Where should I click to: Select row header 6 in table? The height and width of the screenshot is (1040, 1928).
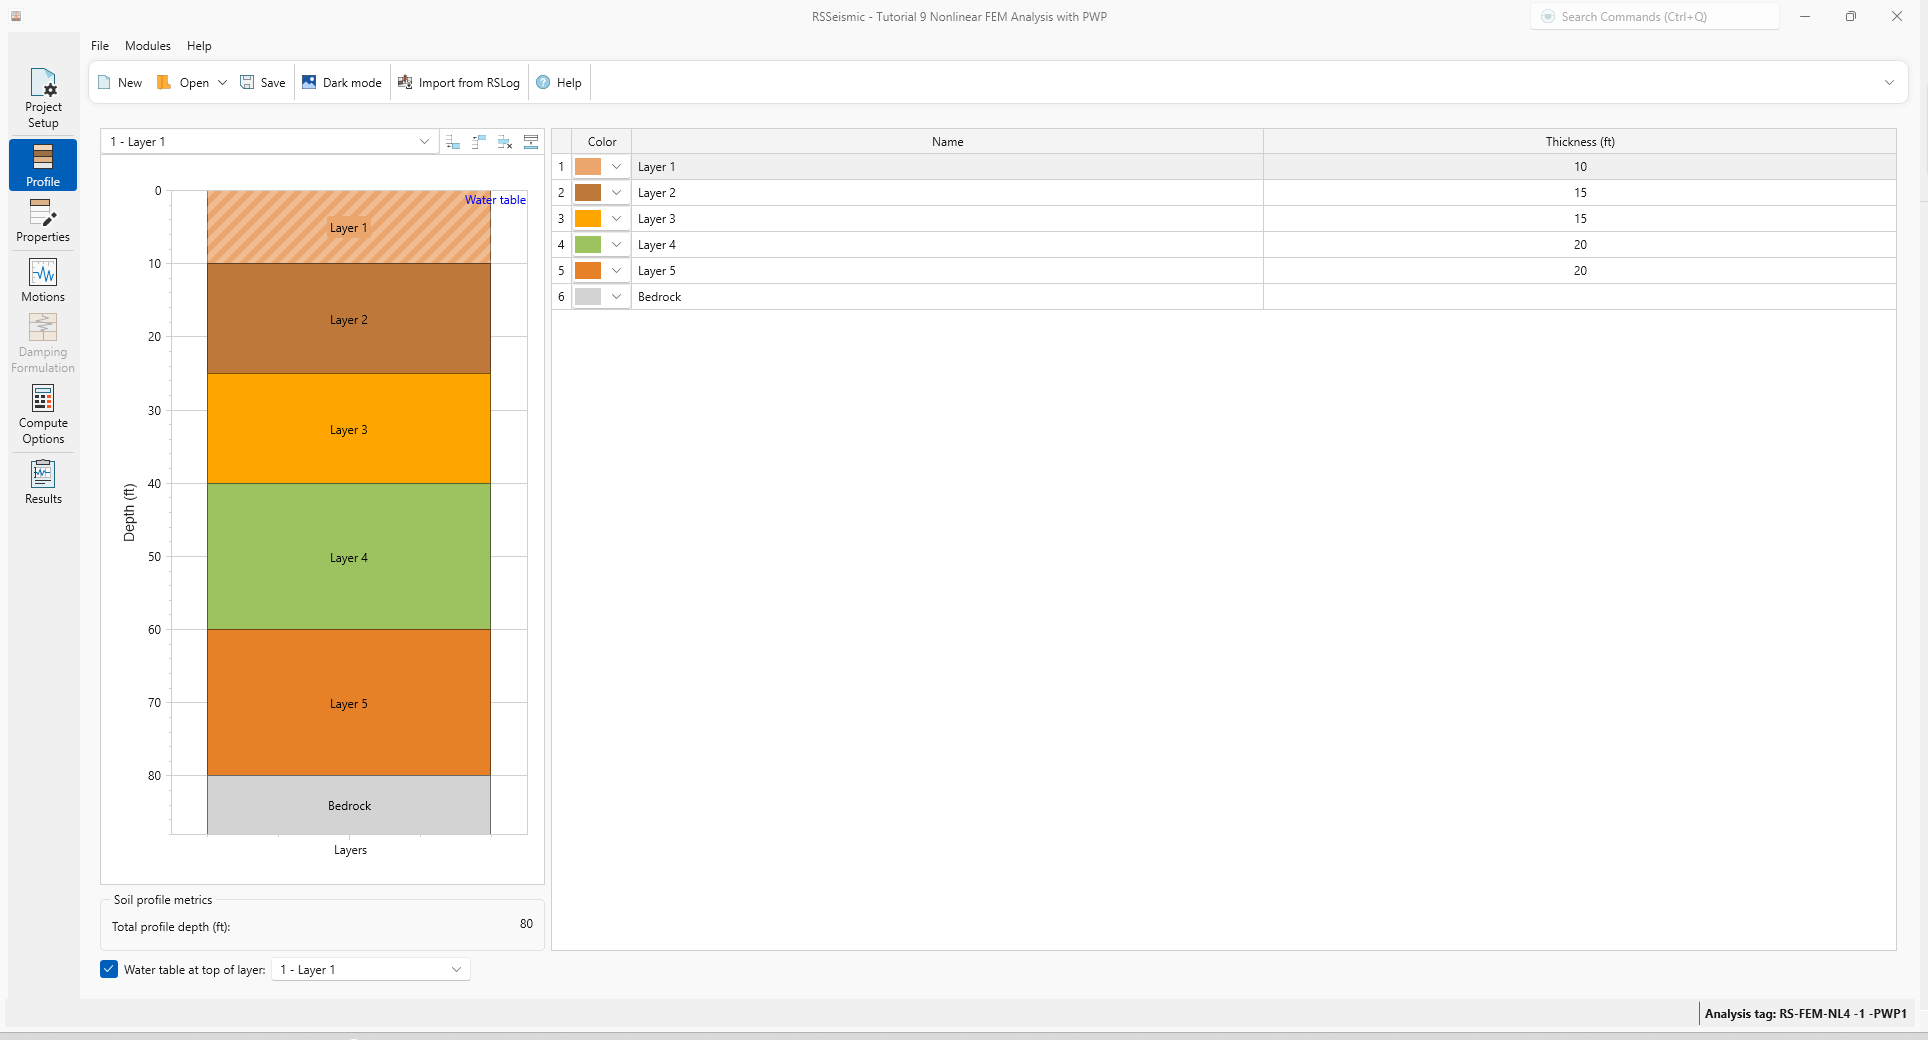tap(561, 297)
